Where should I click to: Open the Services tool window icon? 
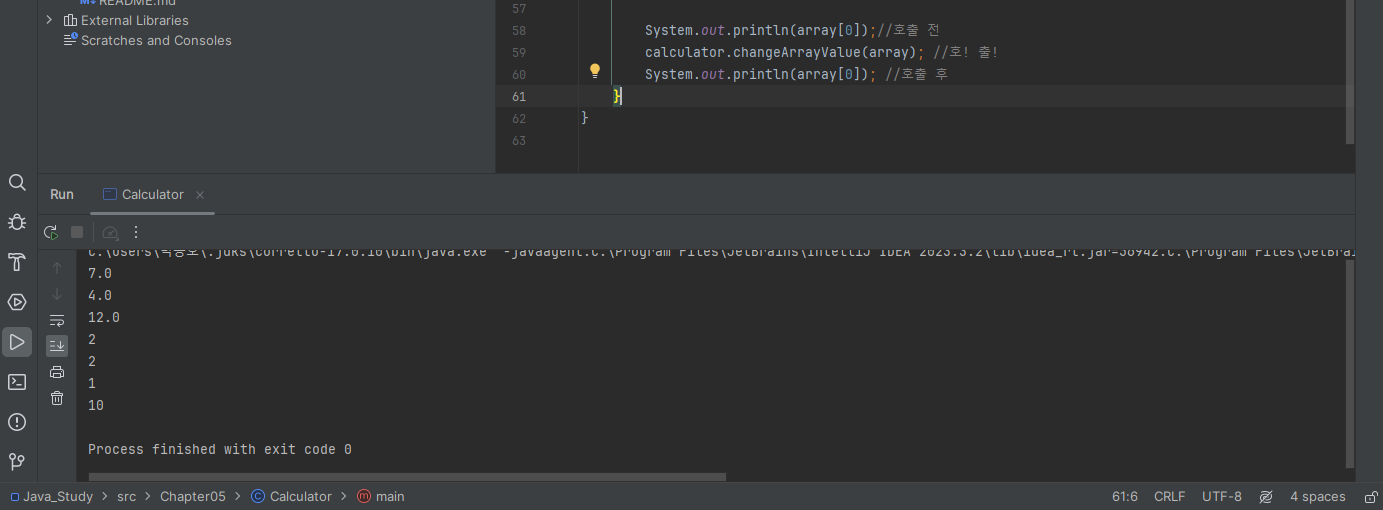coord(17,302)
